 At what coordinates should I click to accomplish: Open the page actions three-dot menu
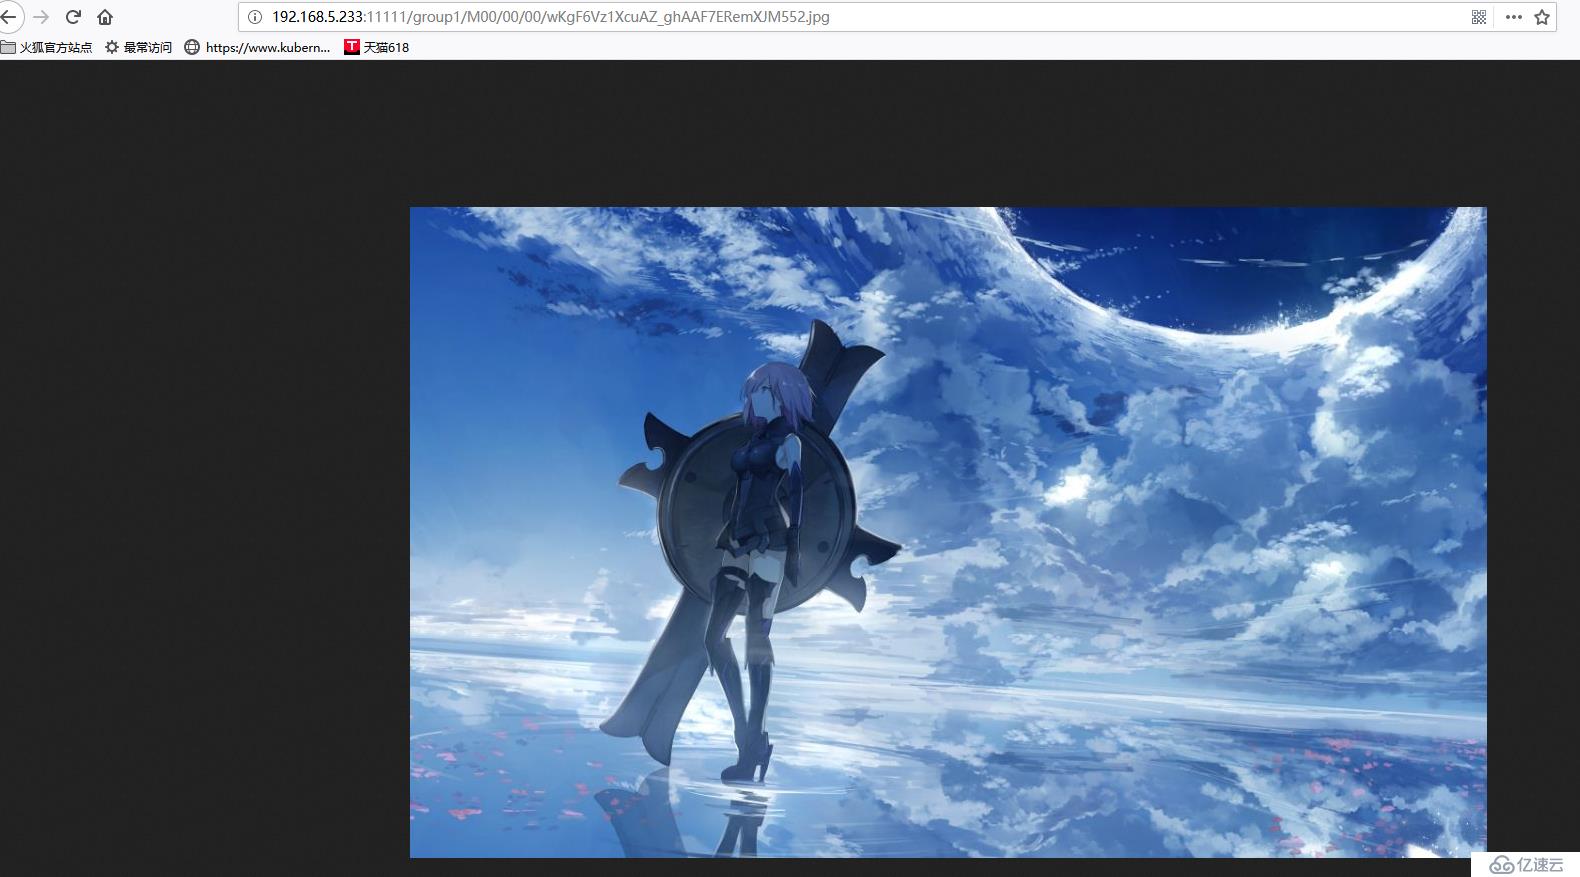click(1513, 17)
